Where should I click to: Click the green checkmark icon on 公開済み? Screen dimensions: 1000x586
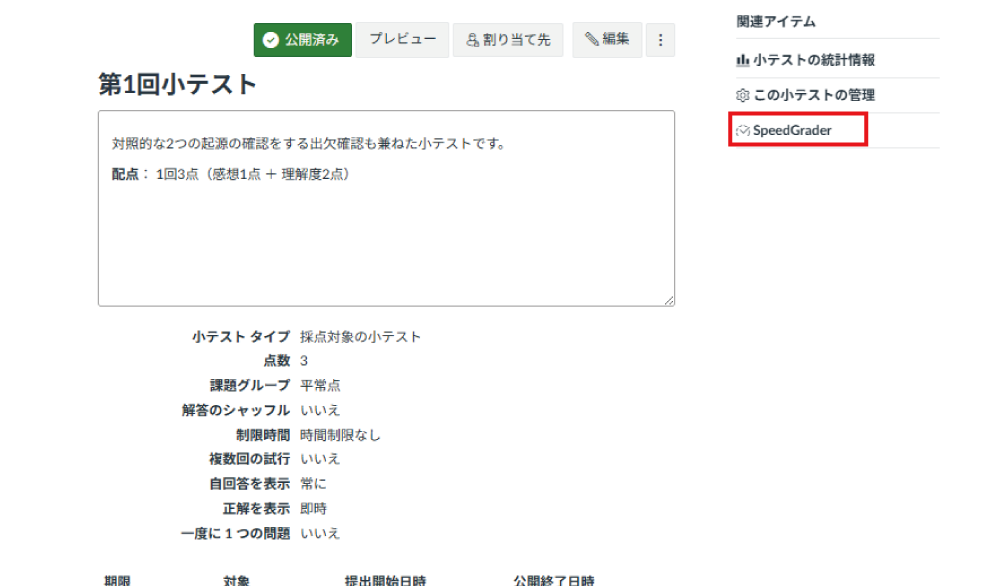click(270, 40)
